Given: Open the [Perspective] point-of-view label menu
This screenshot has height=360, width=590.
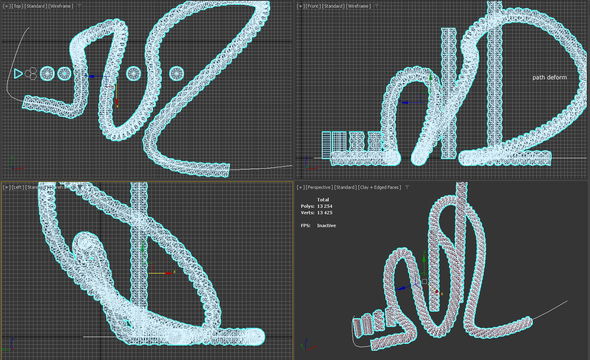Looking at the screenshot, I should [319, 187].
